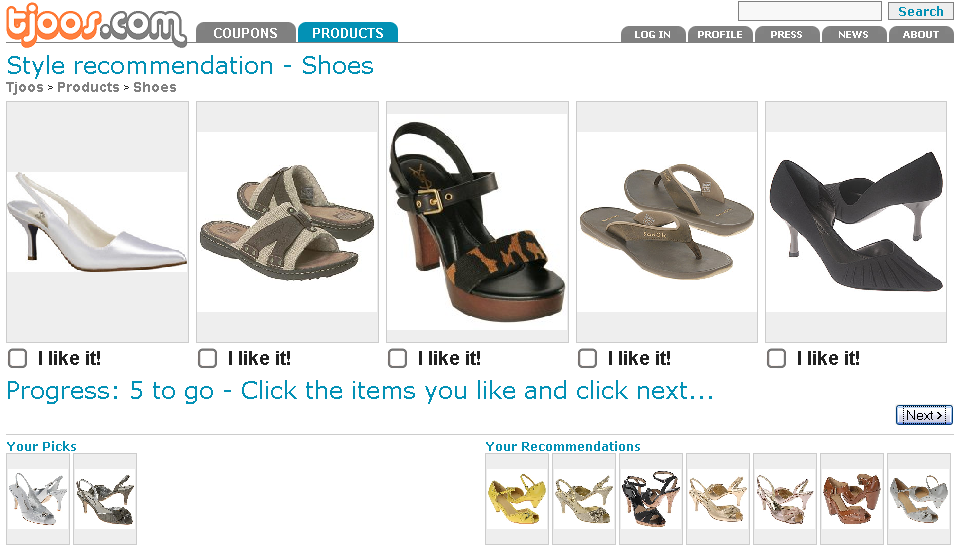Open the yellow sandal recommendation
959x551 pixels.
pos(516,498)
